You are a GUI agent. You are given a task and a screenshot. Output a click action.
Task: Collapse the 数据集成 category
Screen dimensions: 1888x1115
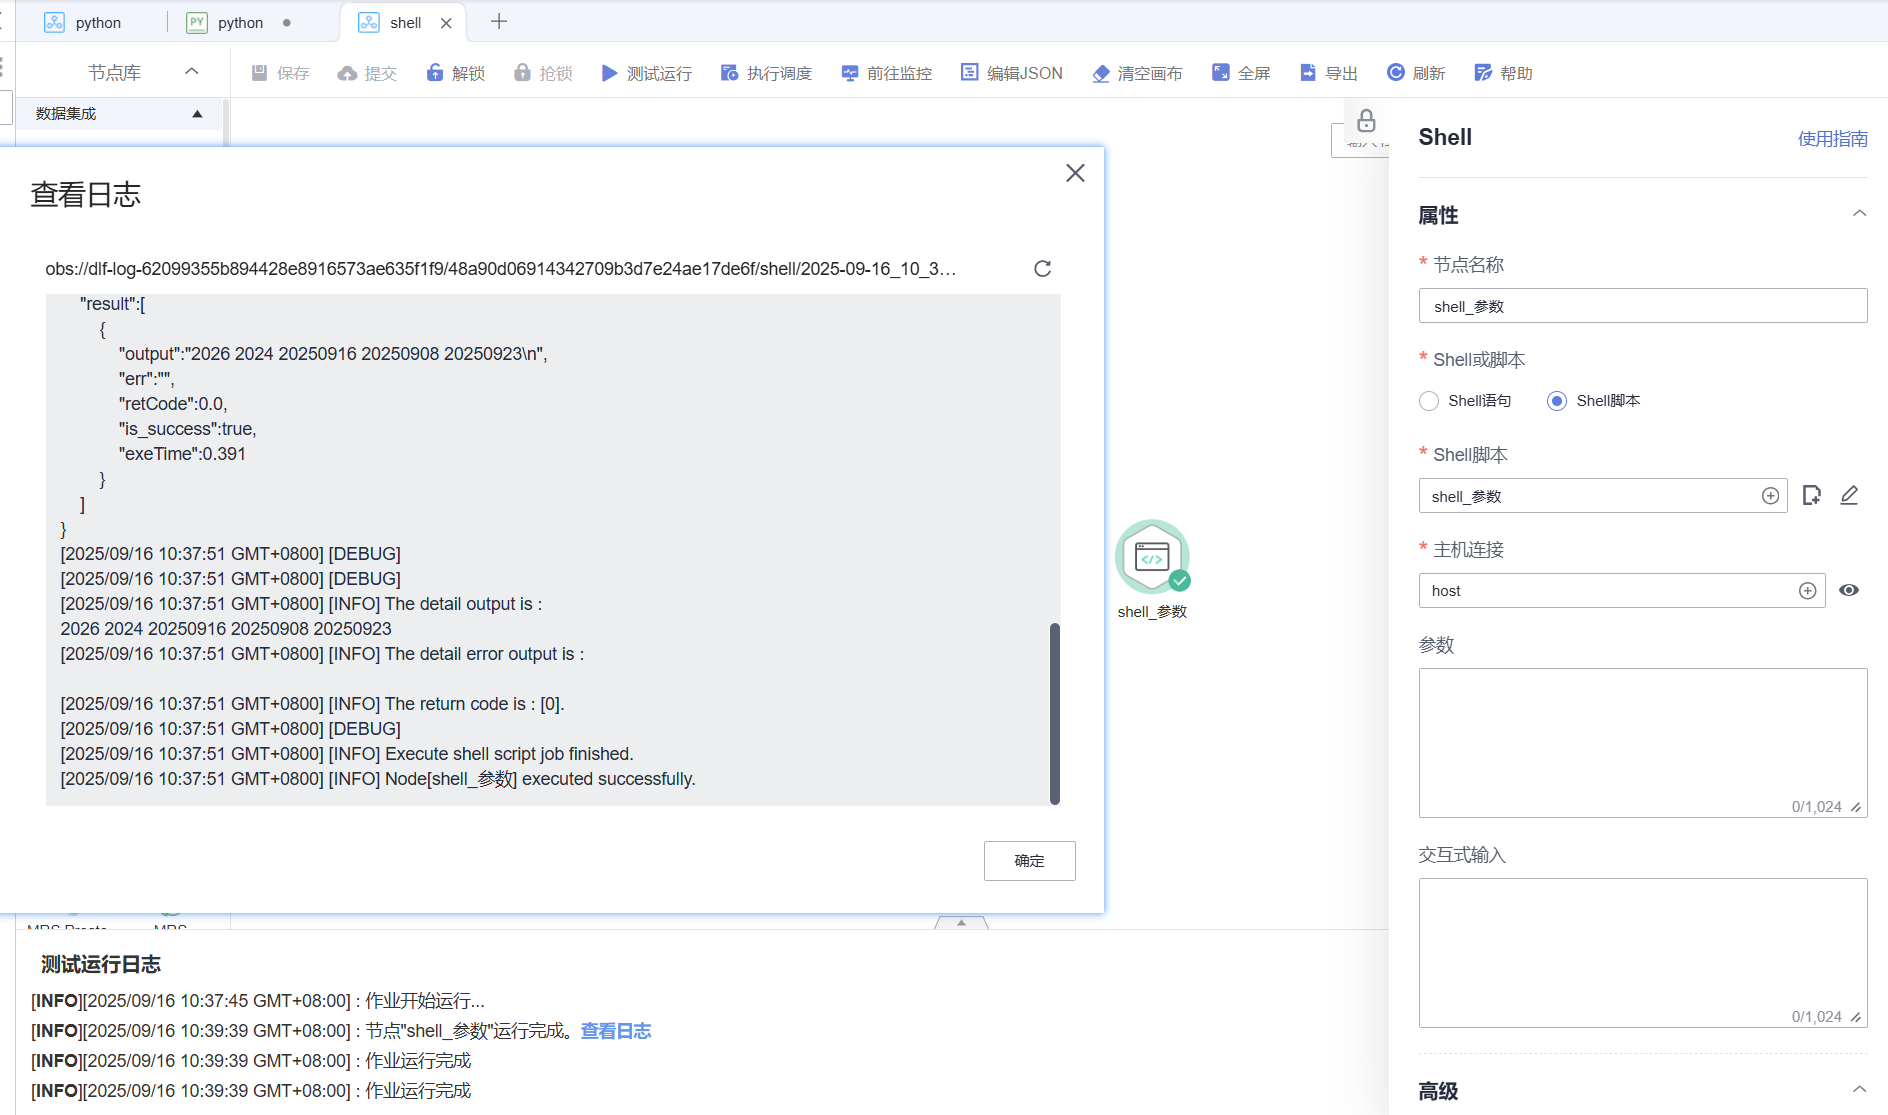pyautogui.click(x=197, y=114)
